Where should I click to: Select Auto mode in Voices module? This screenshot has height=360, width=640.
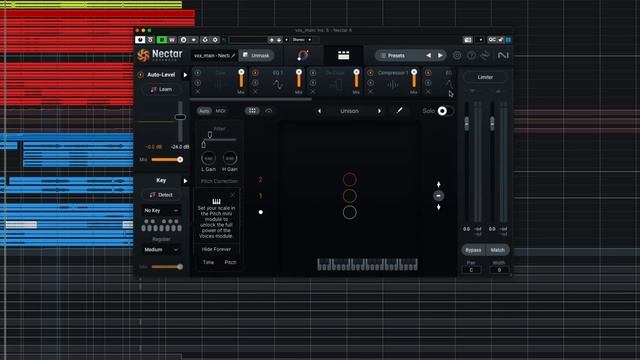[x=204, y=111]
